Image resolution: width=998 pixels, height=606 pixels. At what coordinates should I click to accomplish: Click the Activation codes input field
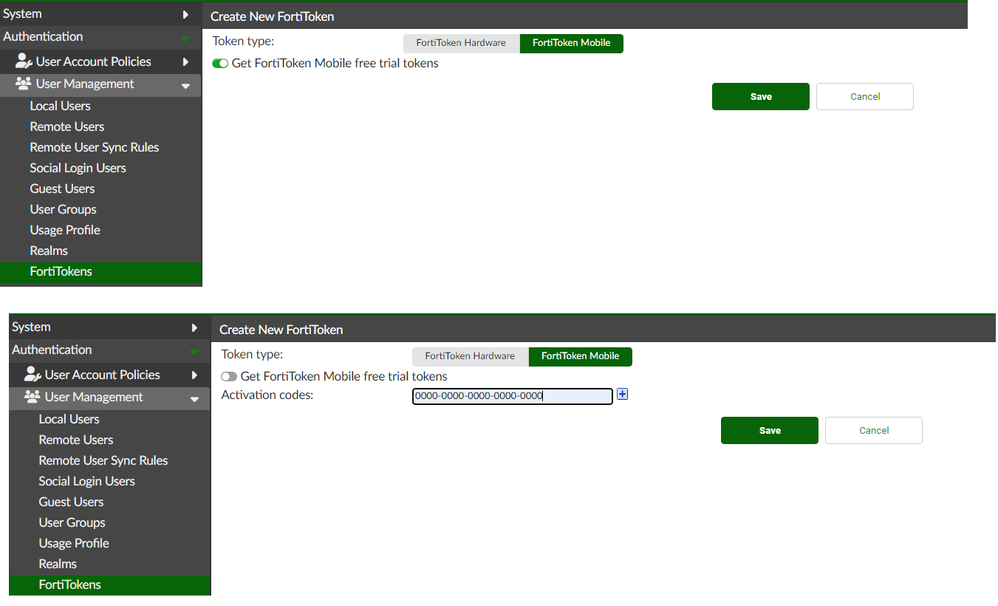[x=512, y=396]
